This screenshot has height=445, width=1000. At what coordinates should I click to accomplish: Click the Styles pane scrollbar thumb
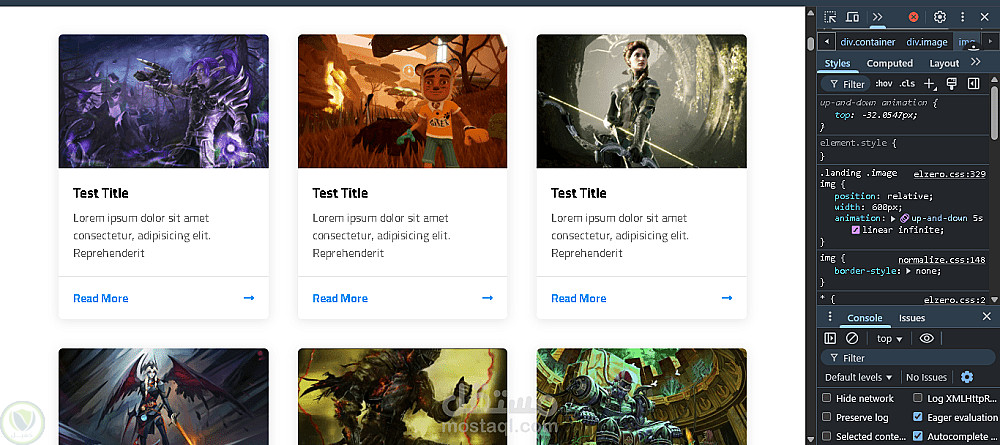click(994, 112)
